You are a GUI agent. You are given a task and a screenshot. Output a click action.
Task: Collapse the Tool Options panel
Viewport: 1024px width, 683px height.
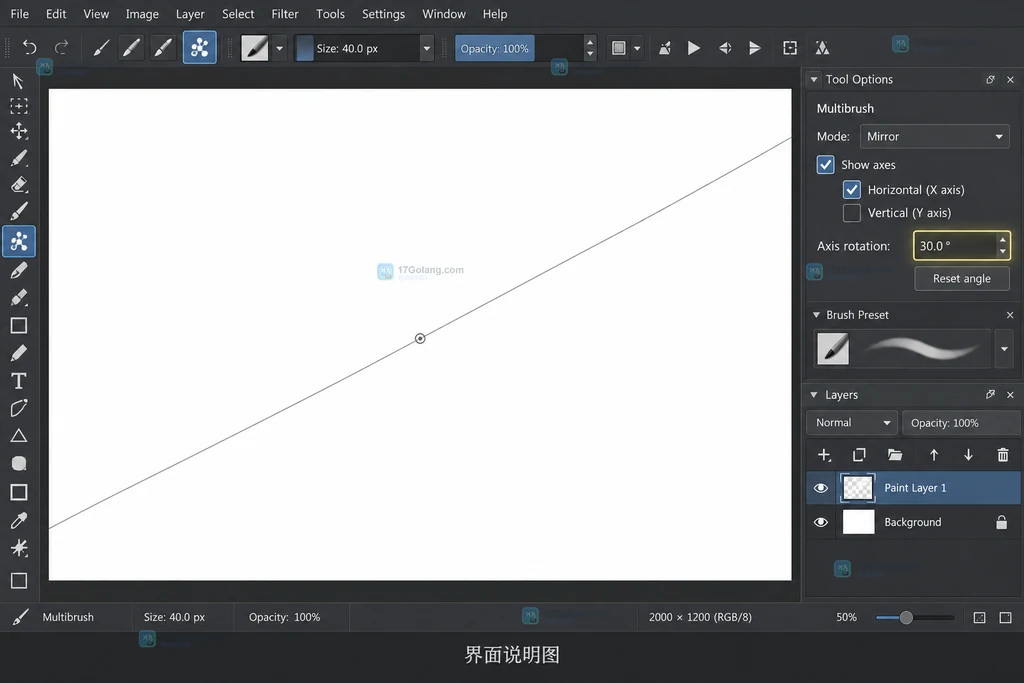[x=814, y=79]
